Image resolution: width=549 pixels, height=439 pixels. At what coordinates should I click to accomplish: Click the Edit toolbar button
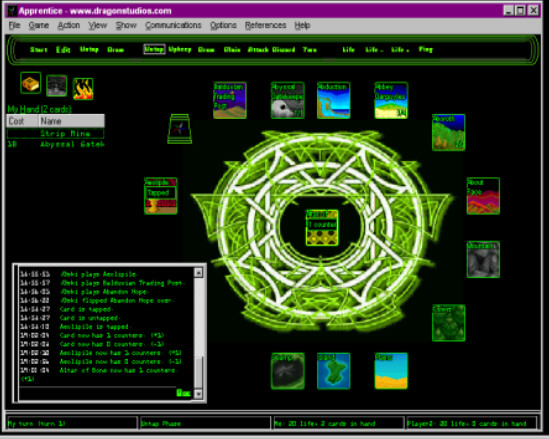(63, 50)
